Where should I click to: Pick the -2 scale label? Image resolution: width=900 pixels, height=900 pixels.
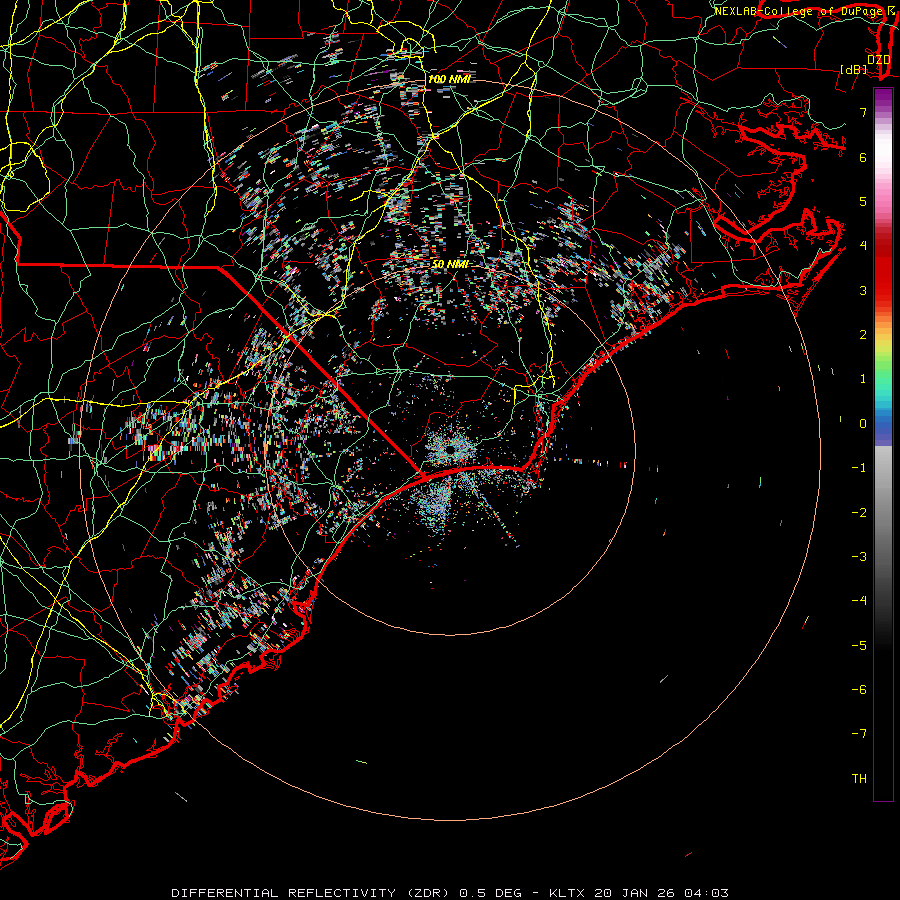pyautogui.click(x=859, y=513)
